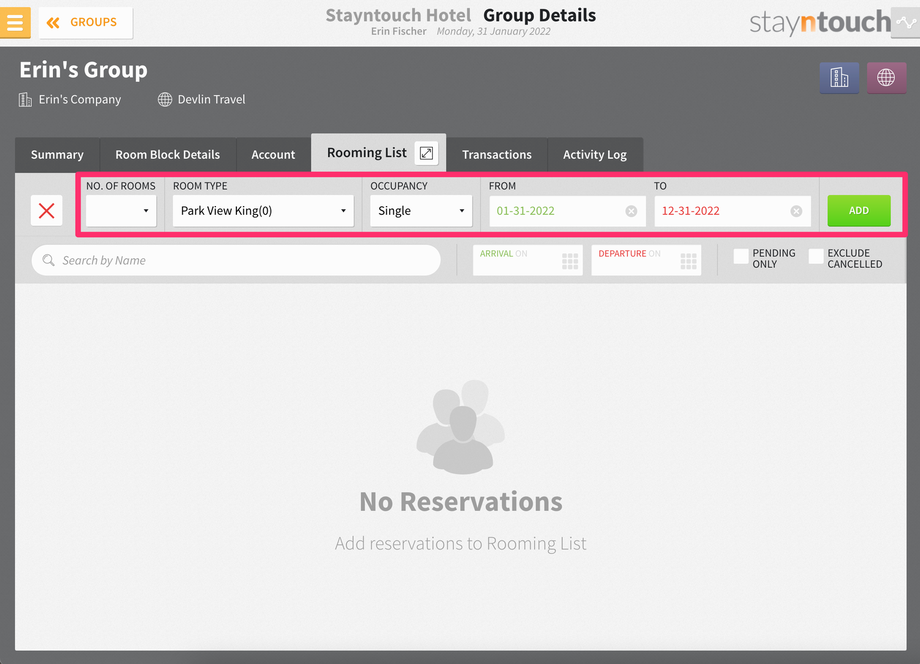920x664 pixels.
Task: Switch to the Summary tab
Action: pos(57,155)
